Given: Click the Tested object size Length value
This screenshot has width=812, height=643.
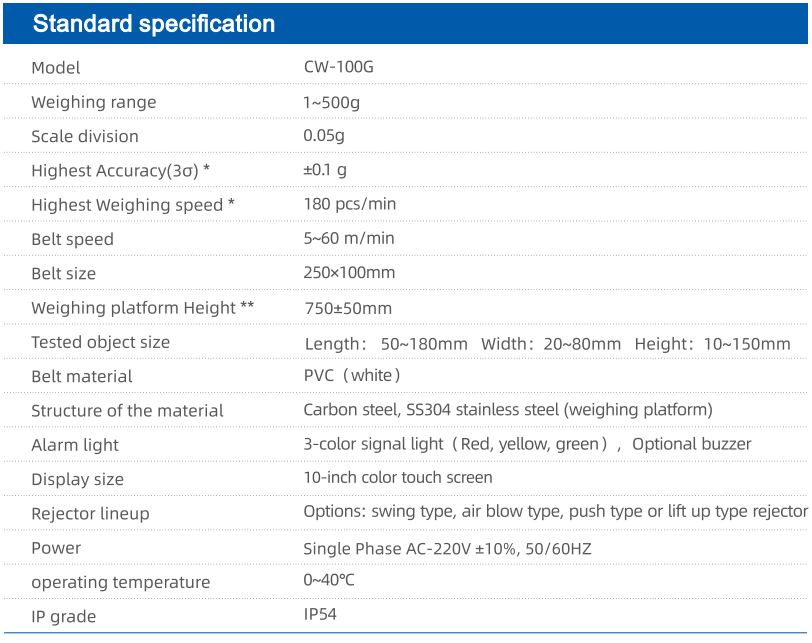Looking at the screenshot, I should [x=386, y=344].
